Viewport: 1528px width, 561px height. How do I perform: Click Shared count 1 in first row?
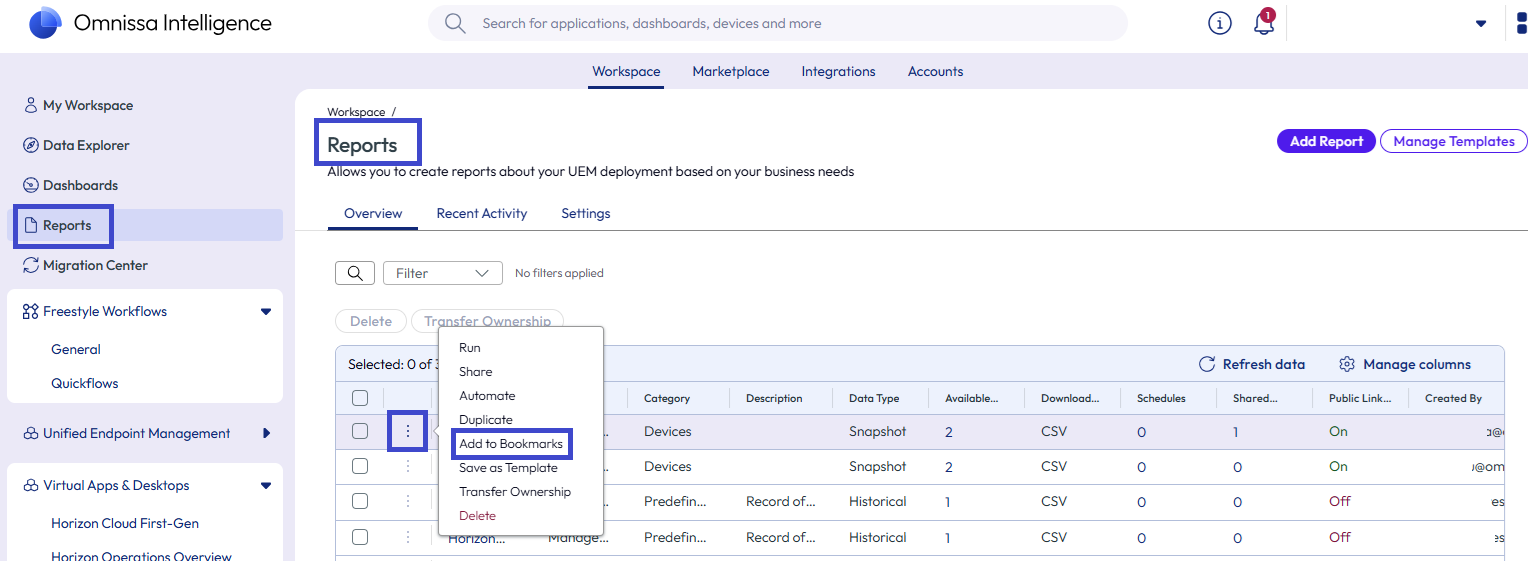(x=1236, y=432)
